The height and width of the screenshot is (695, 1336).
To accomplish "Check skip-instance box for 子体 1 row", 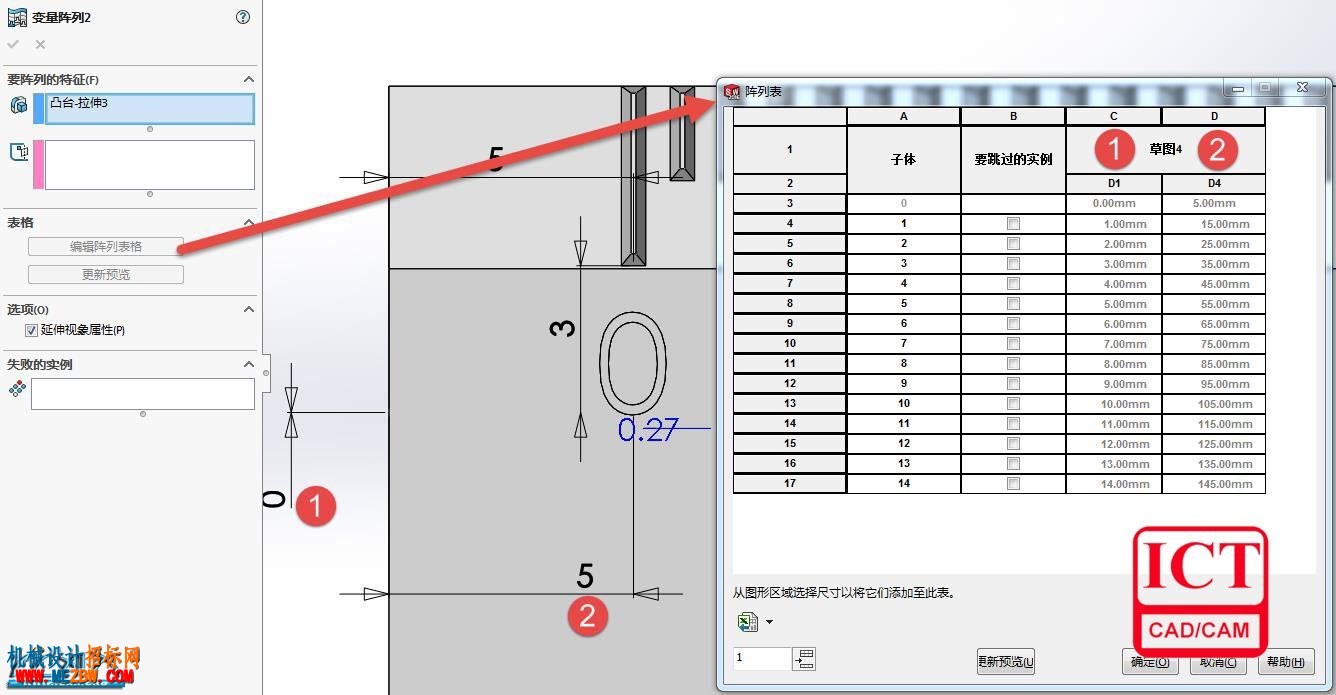I will [1013, 224].
